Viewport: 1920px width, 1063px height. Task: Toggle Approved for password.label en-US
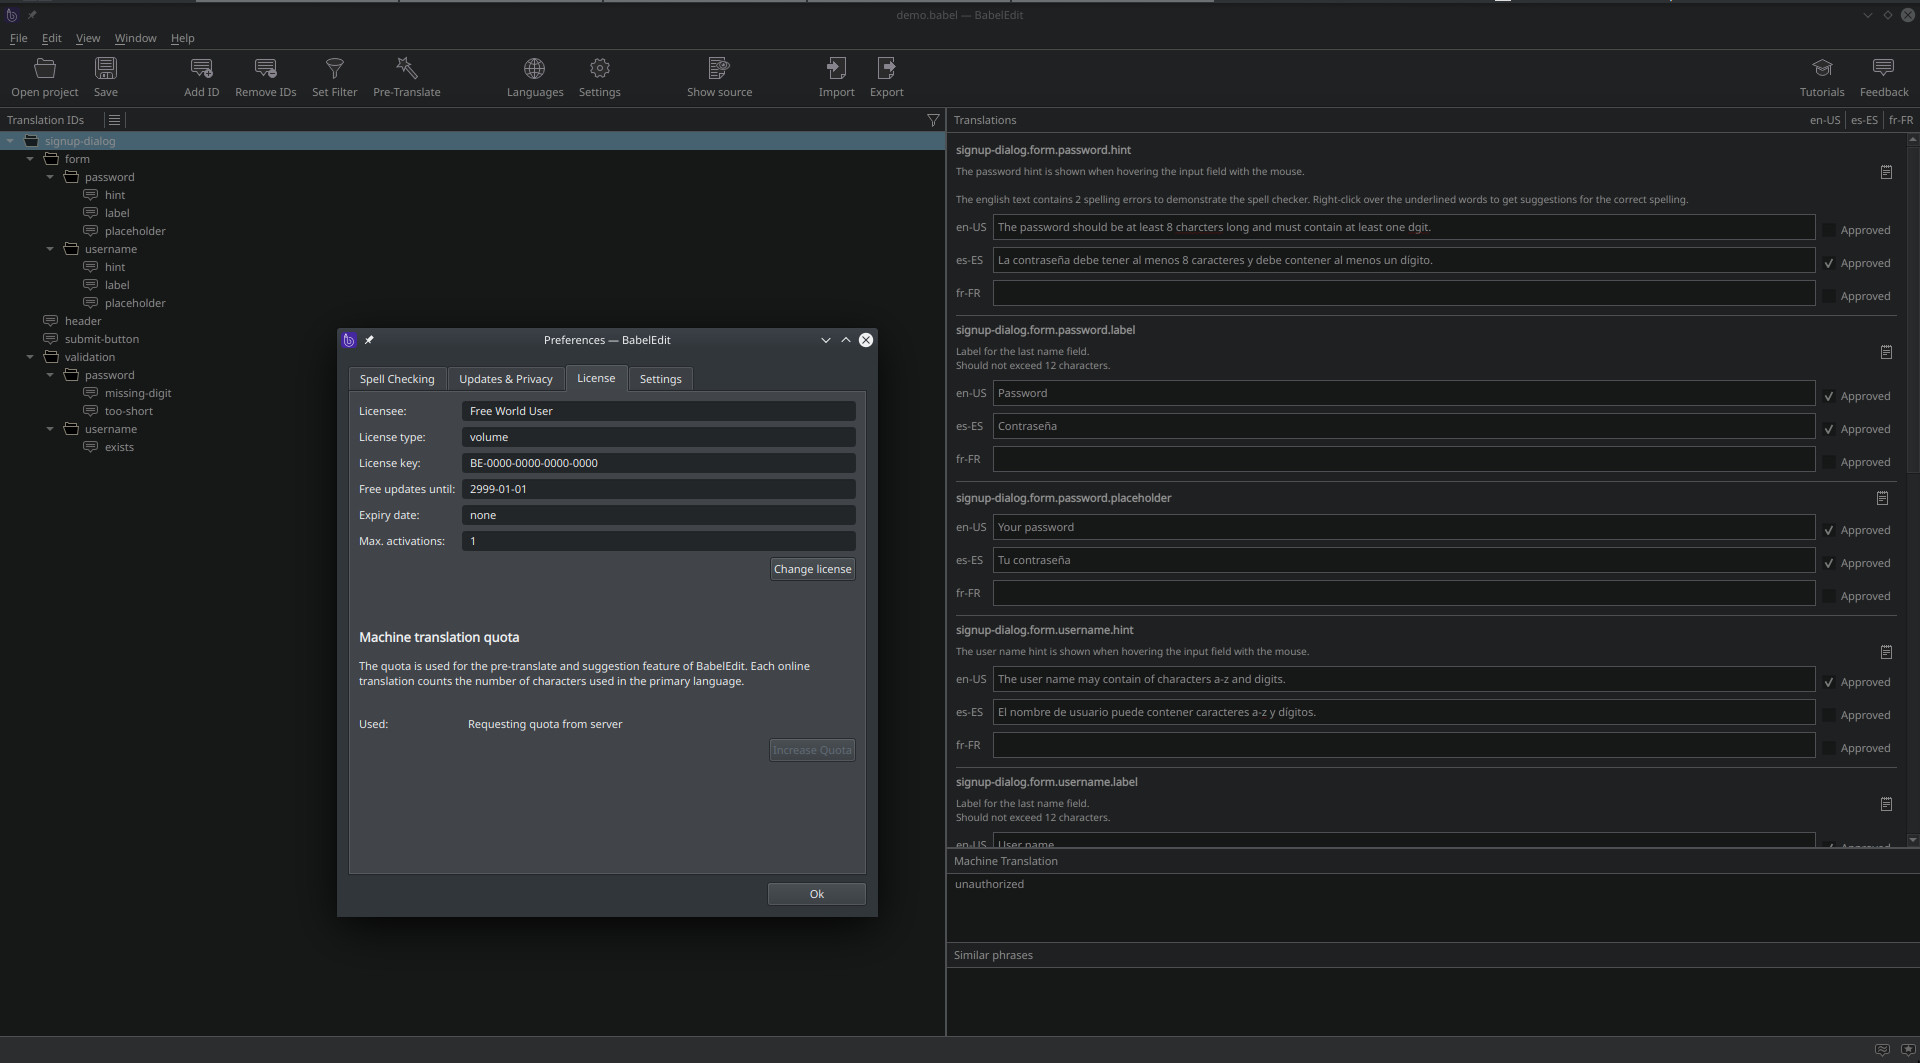pos(1828,396)
